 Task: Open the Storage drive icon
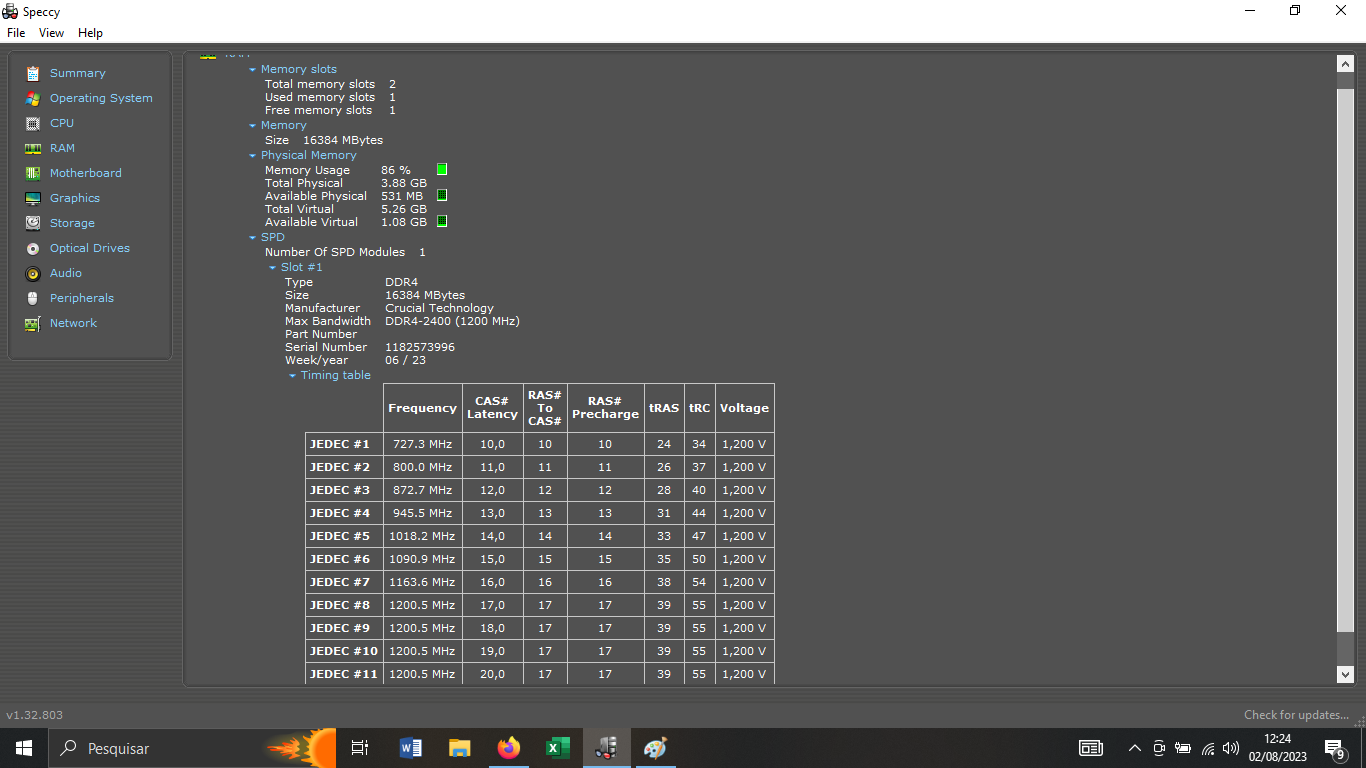[33, 223]
